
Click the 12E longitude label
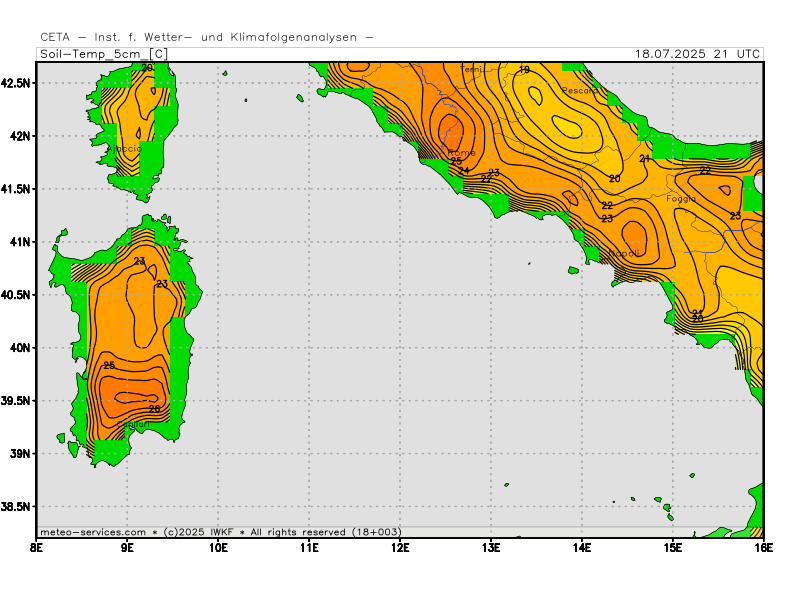click(400, 548)
